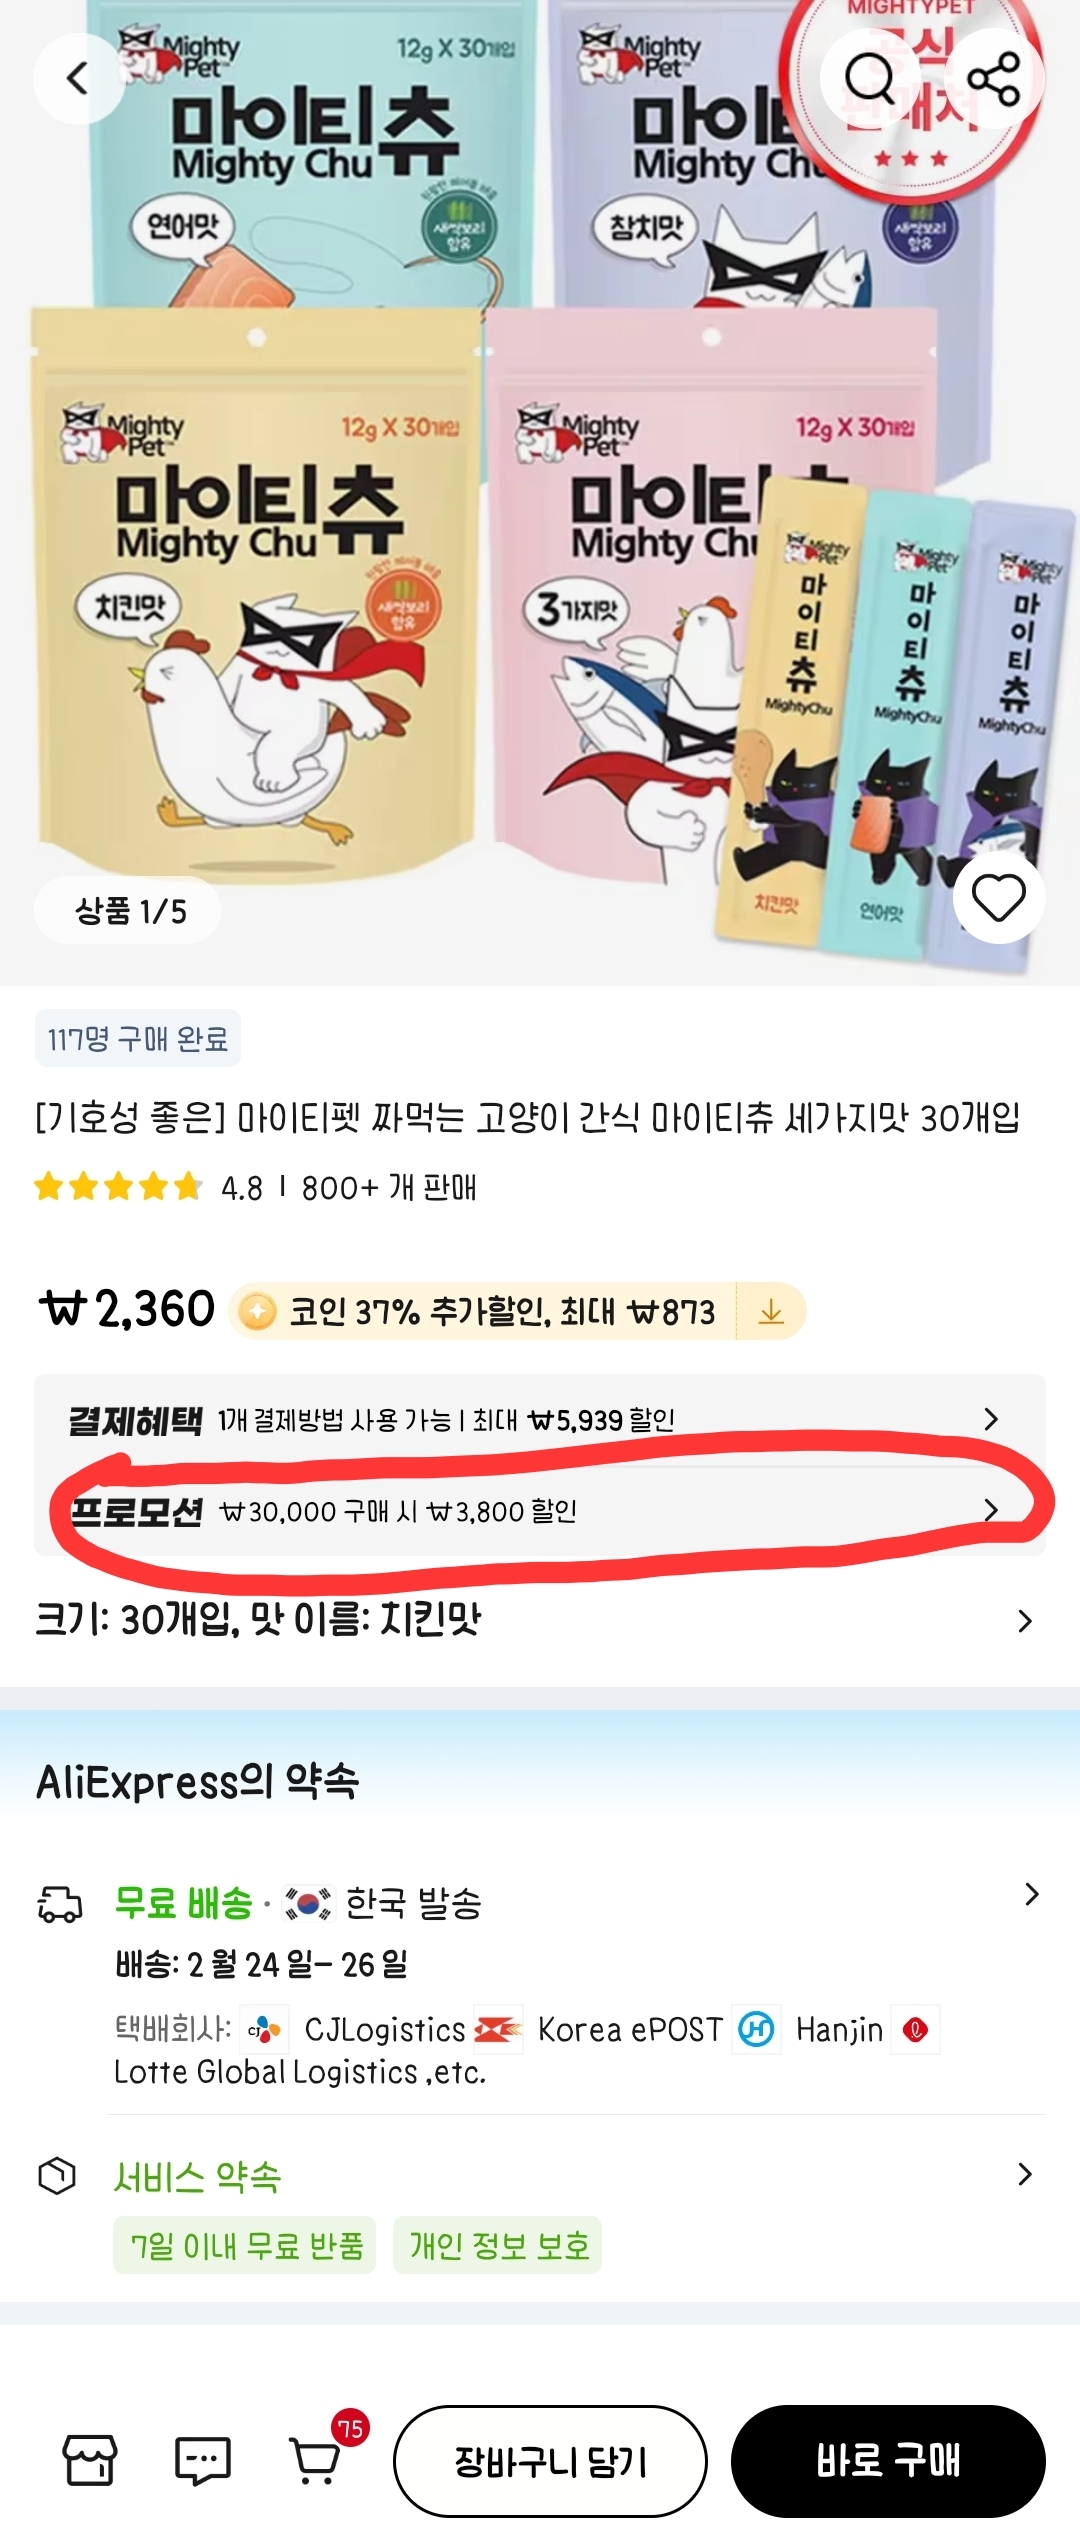Expand the 결제혜택 payment benefits row
This screenshot has width=1080, height=2546.
pyautogui.click(x=540, y=1419)
